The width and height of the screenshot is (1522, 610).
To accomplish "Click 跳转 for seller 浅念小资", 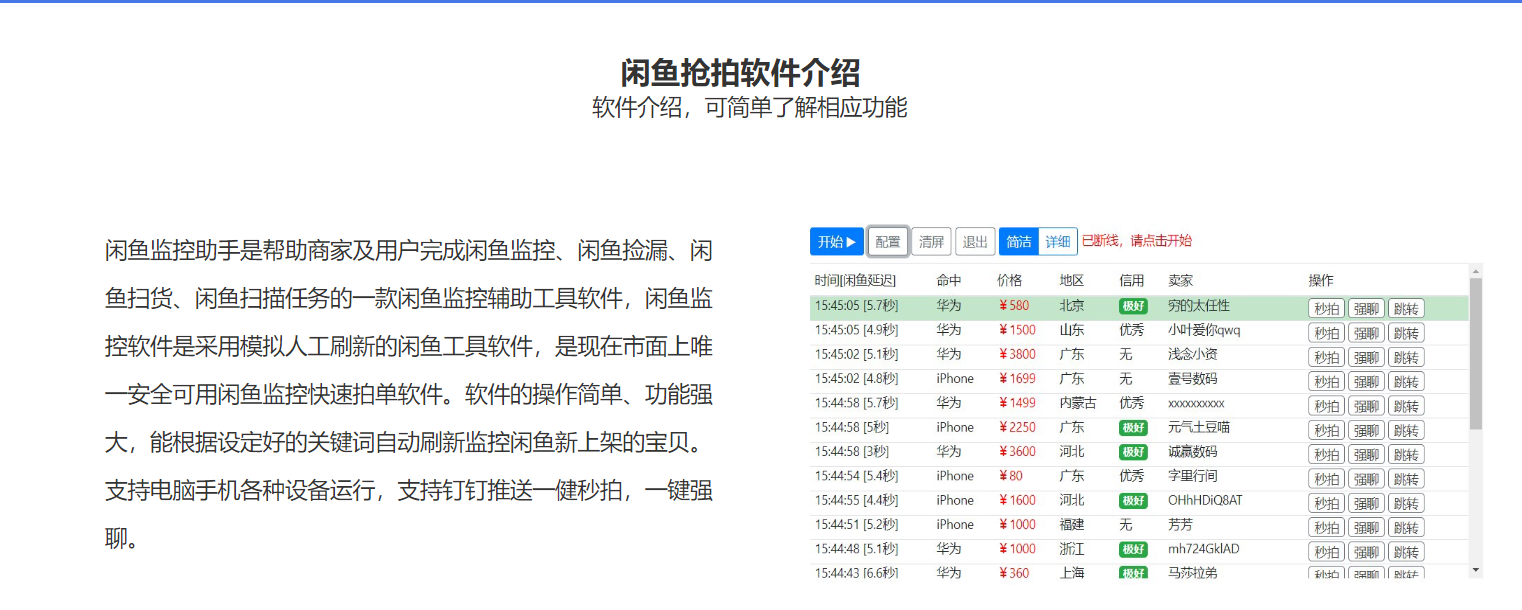I will (x=1406, y=357).
